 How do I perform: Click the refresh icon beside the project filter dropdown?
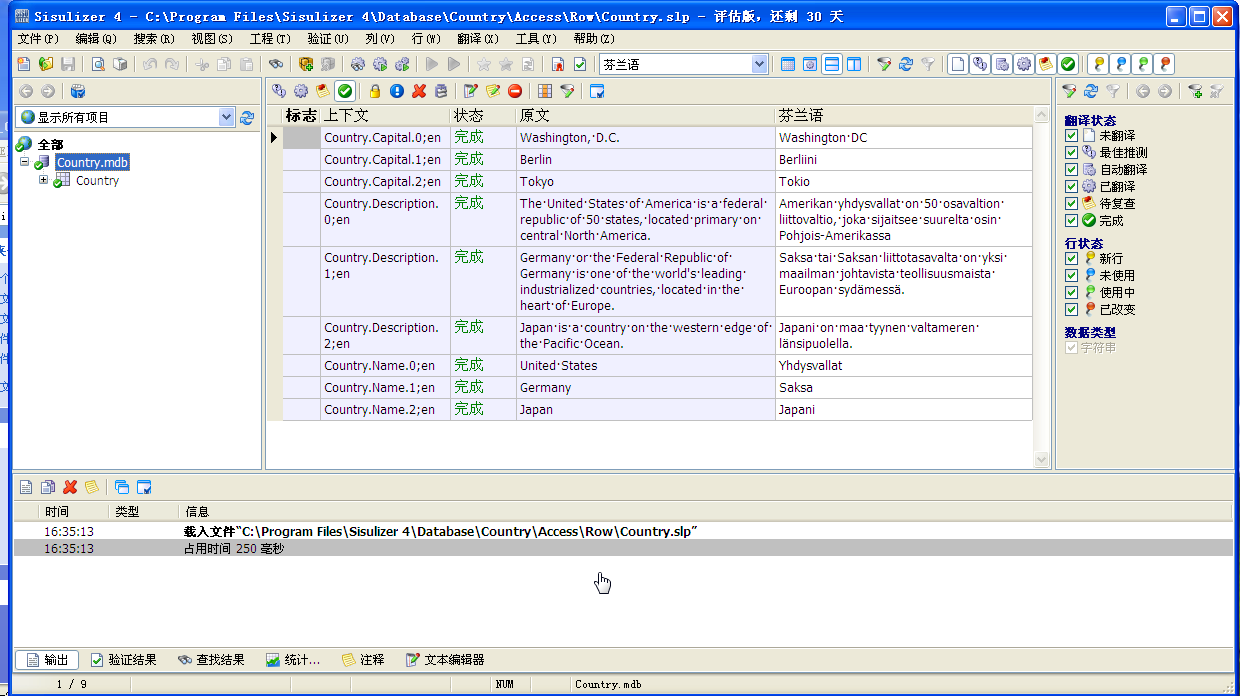(x=247, y=117)
